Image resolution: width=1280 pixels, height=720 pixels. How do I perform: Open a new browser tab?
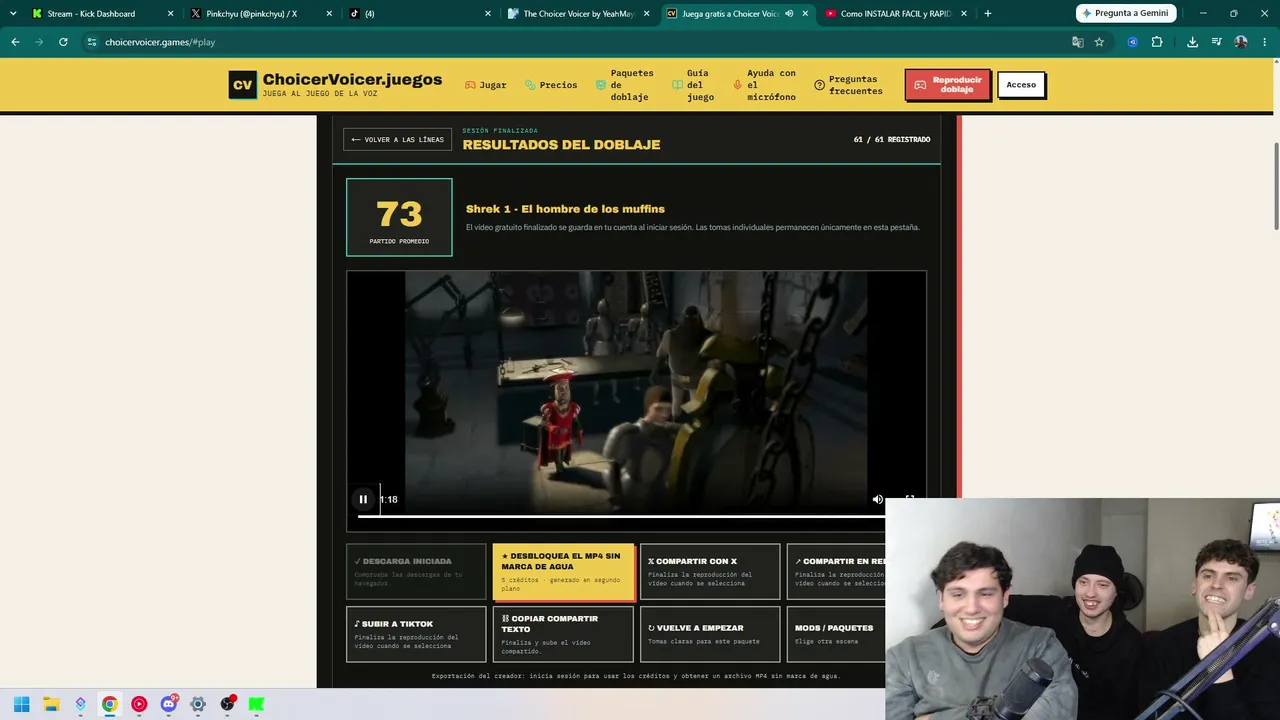click(x=988, y=14)
